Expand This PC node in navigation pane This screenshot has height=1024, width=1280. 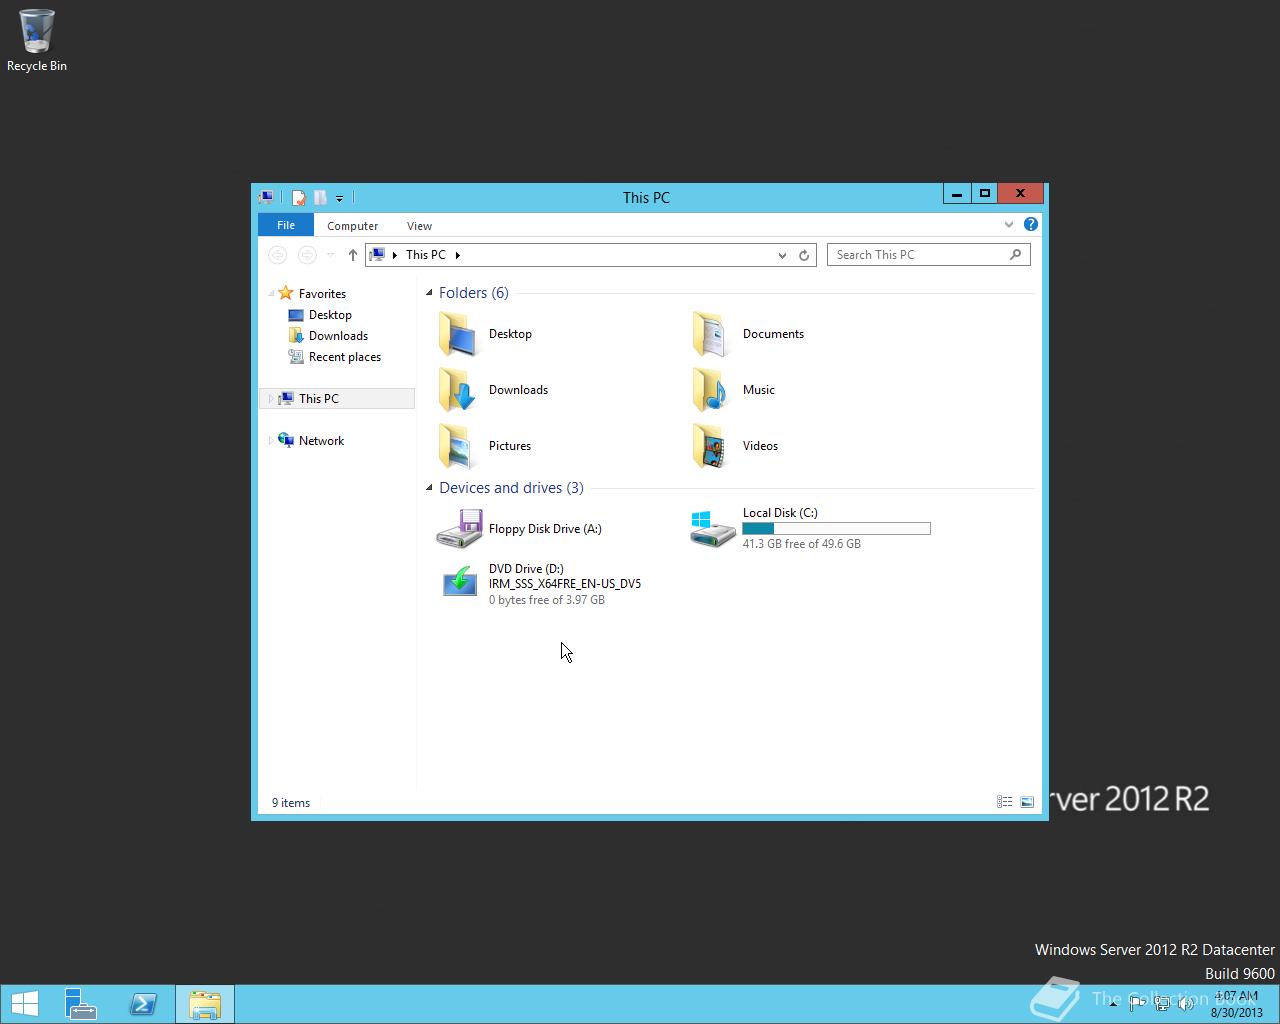271,399
